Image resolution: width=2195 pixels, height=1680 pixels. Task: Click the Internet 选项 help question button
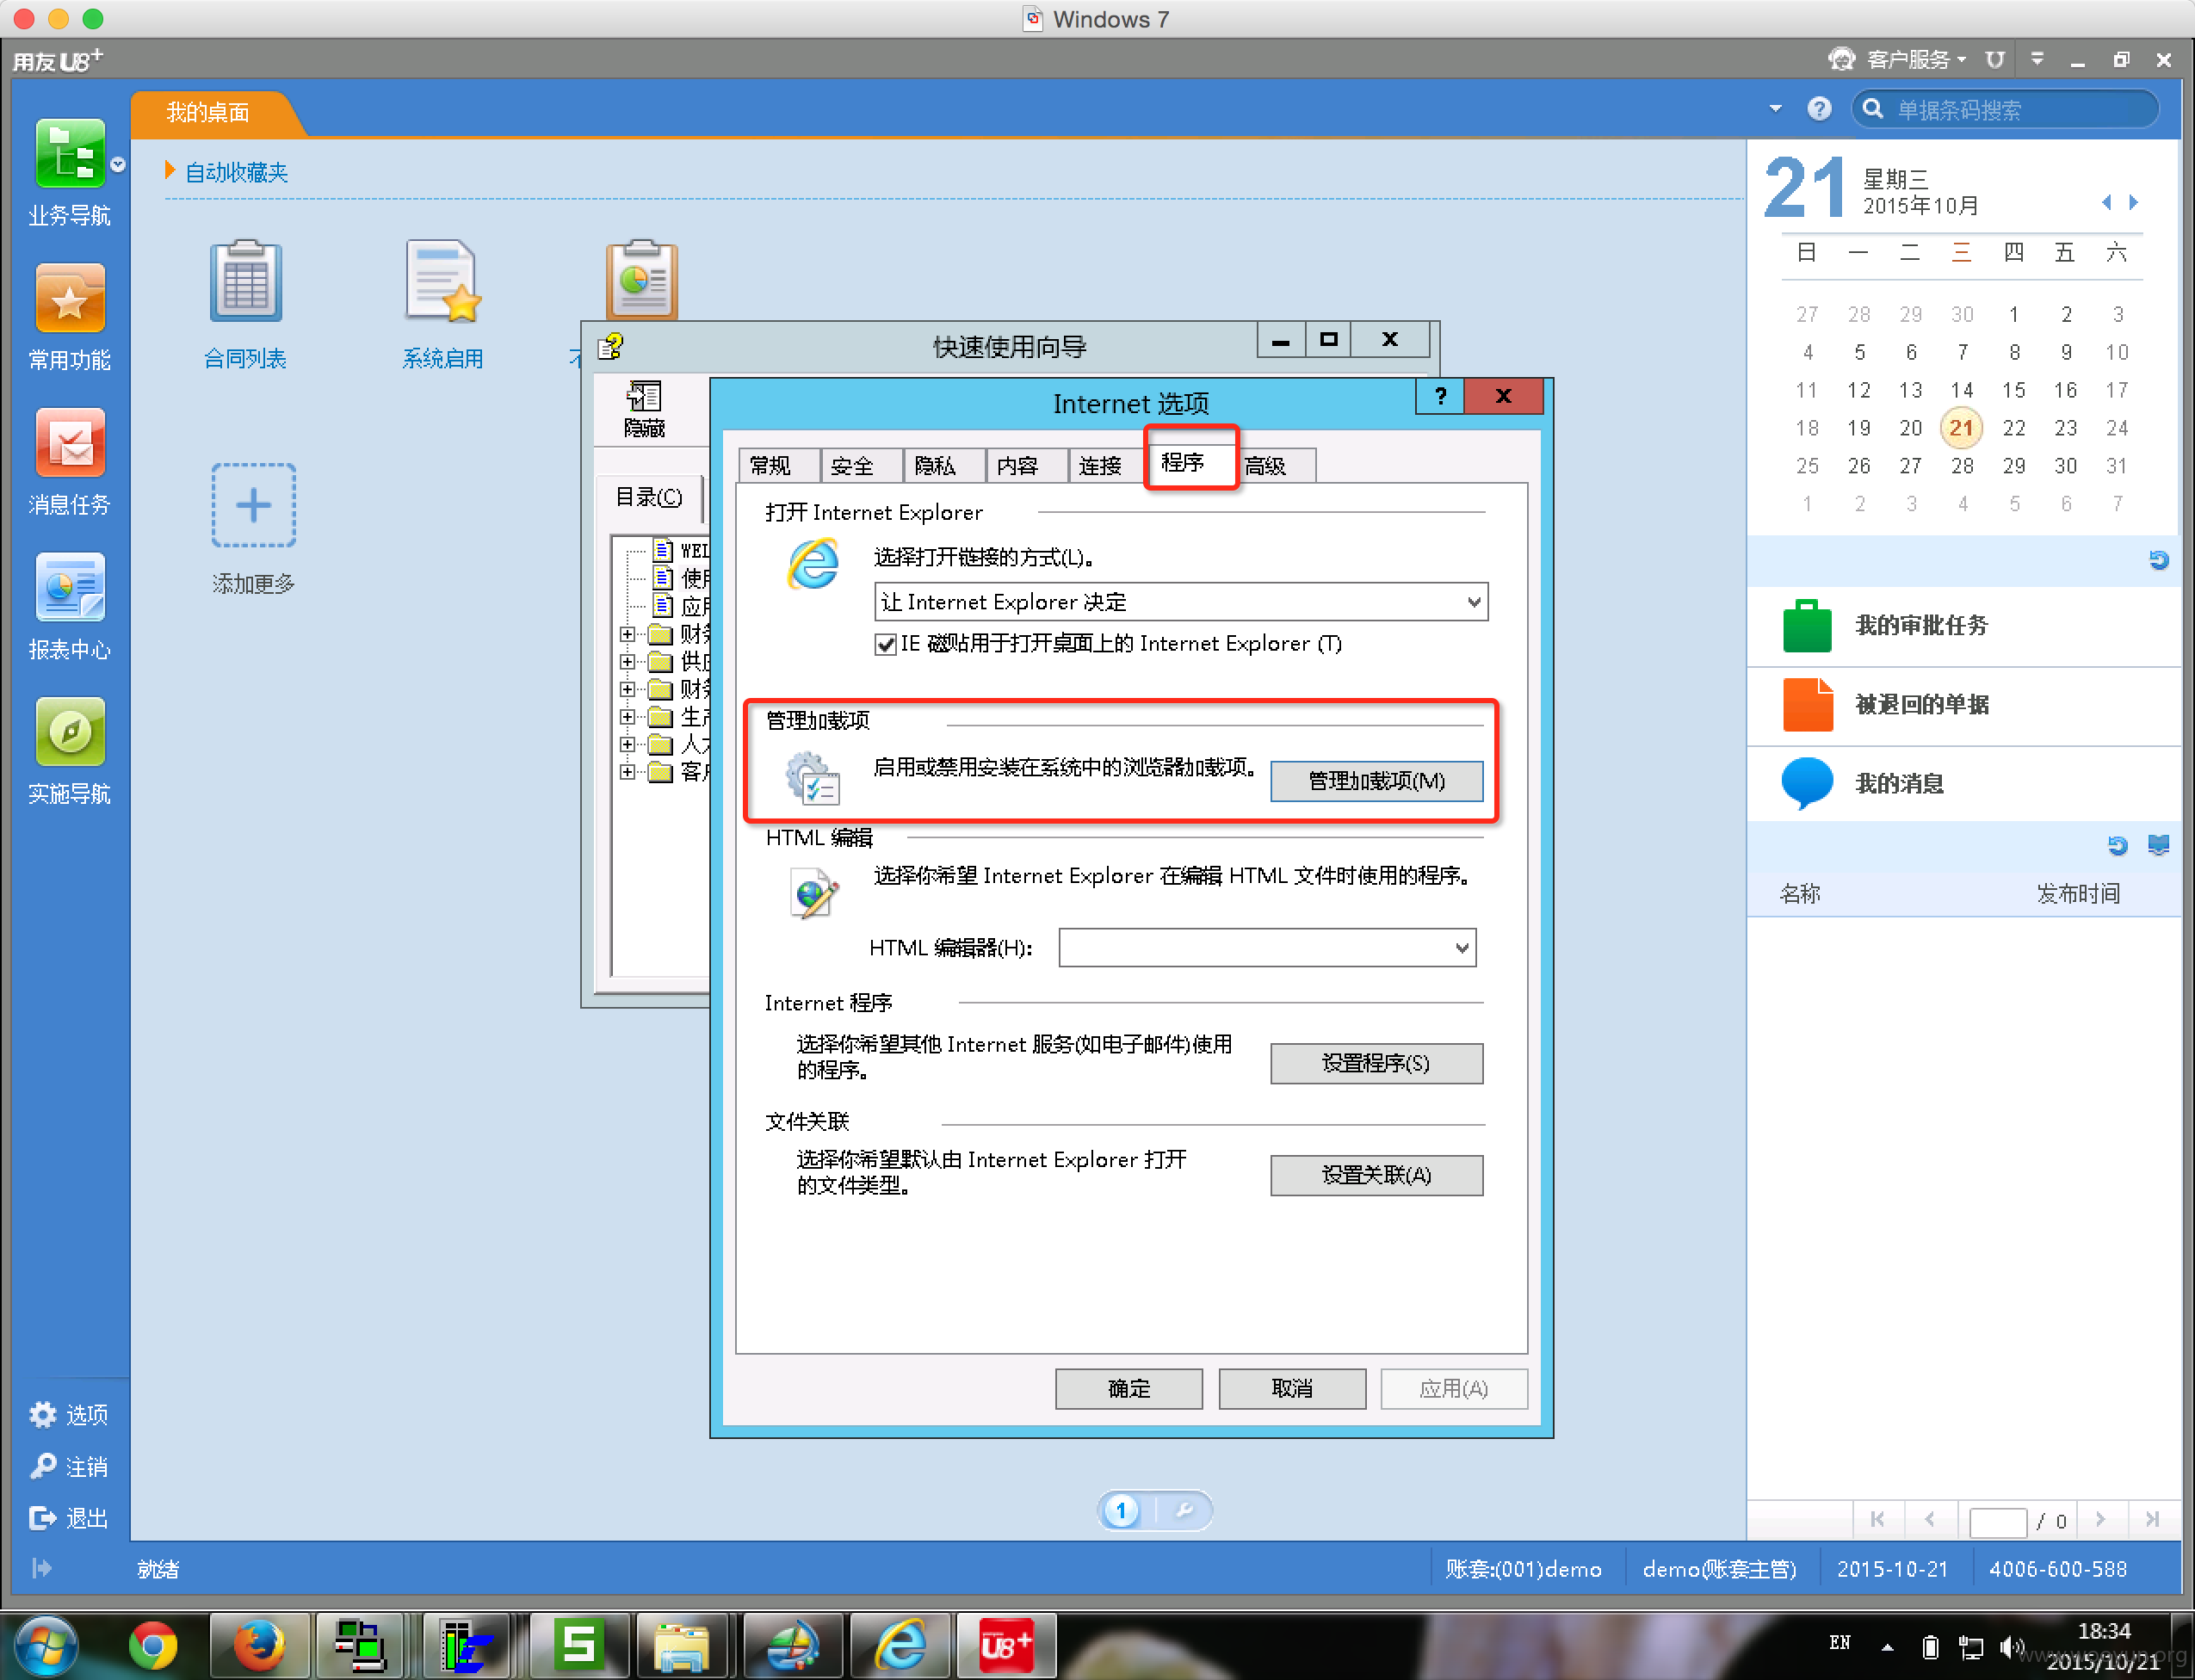1440,396
